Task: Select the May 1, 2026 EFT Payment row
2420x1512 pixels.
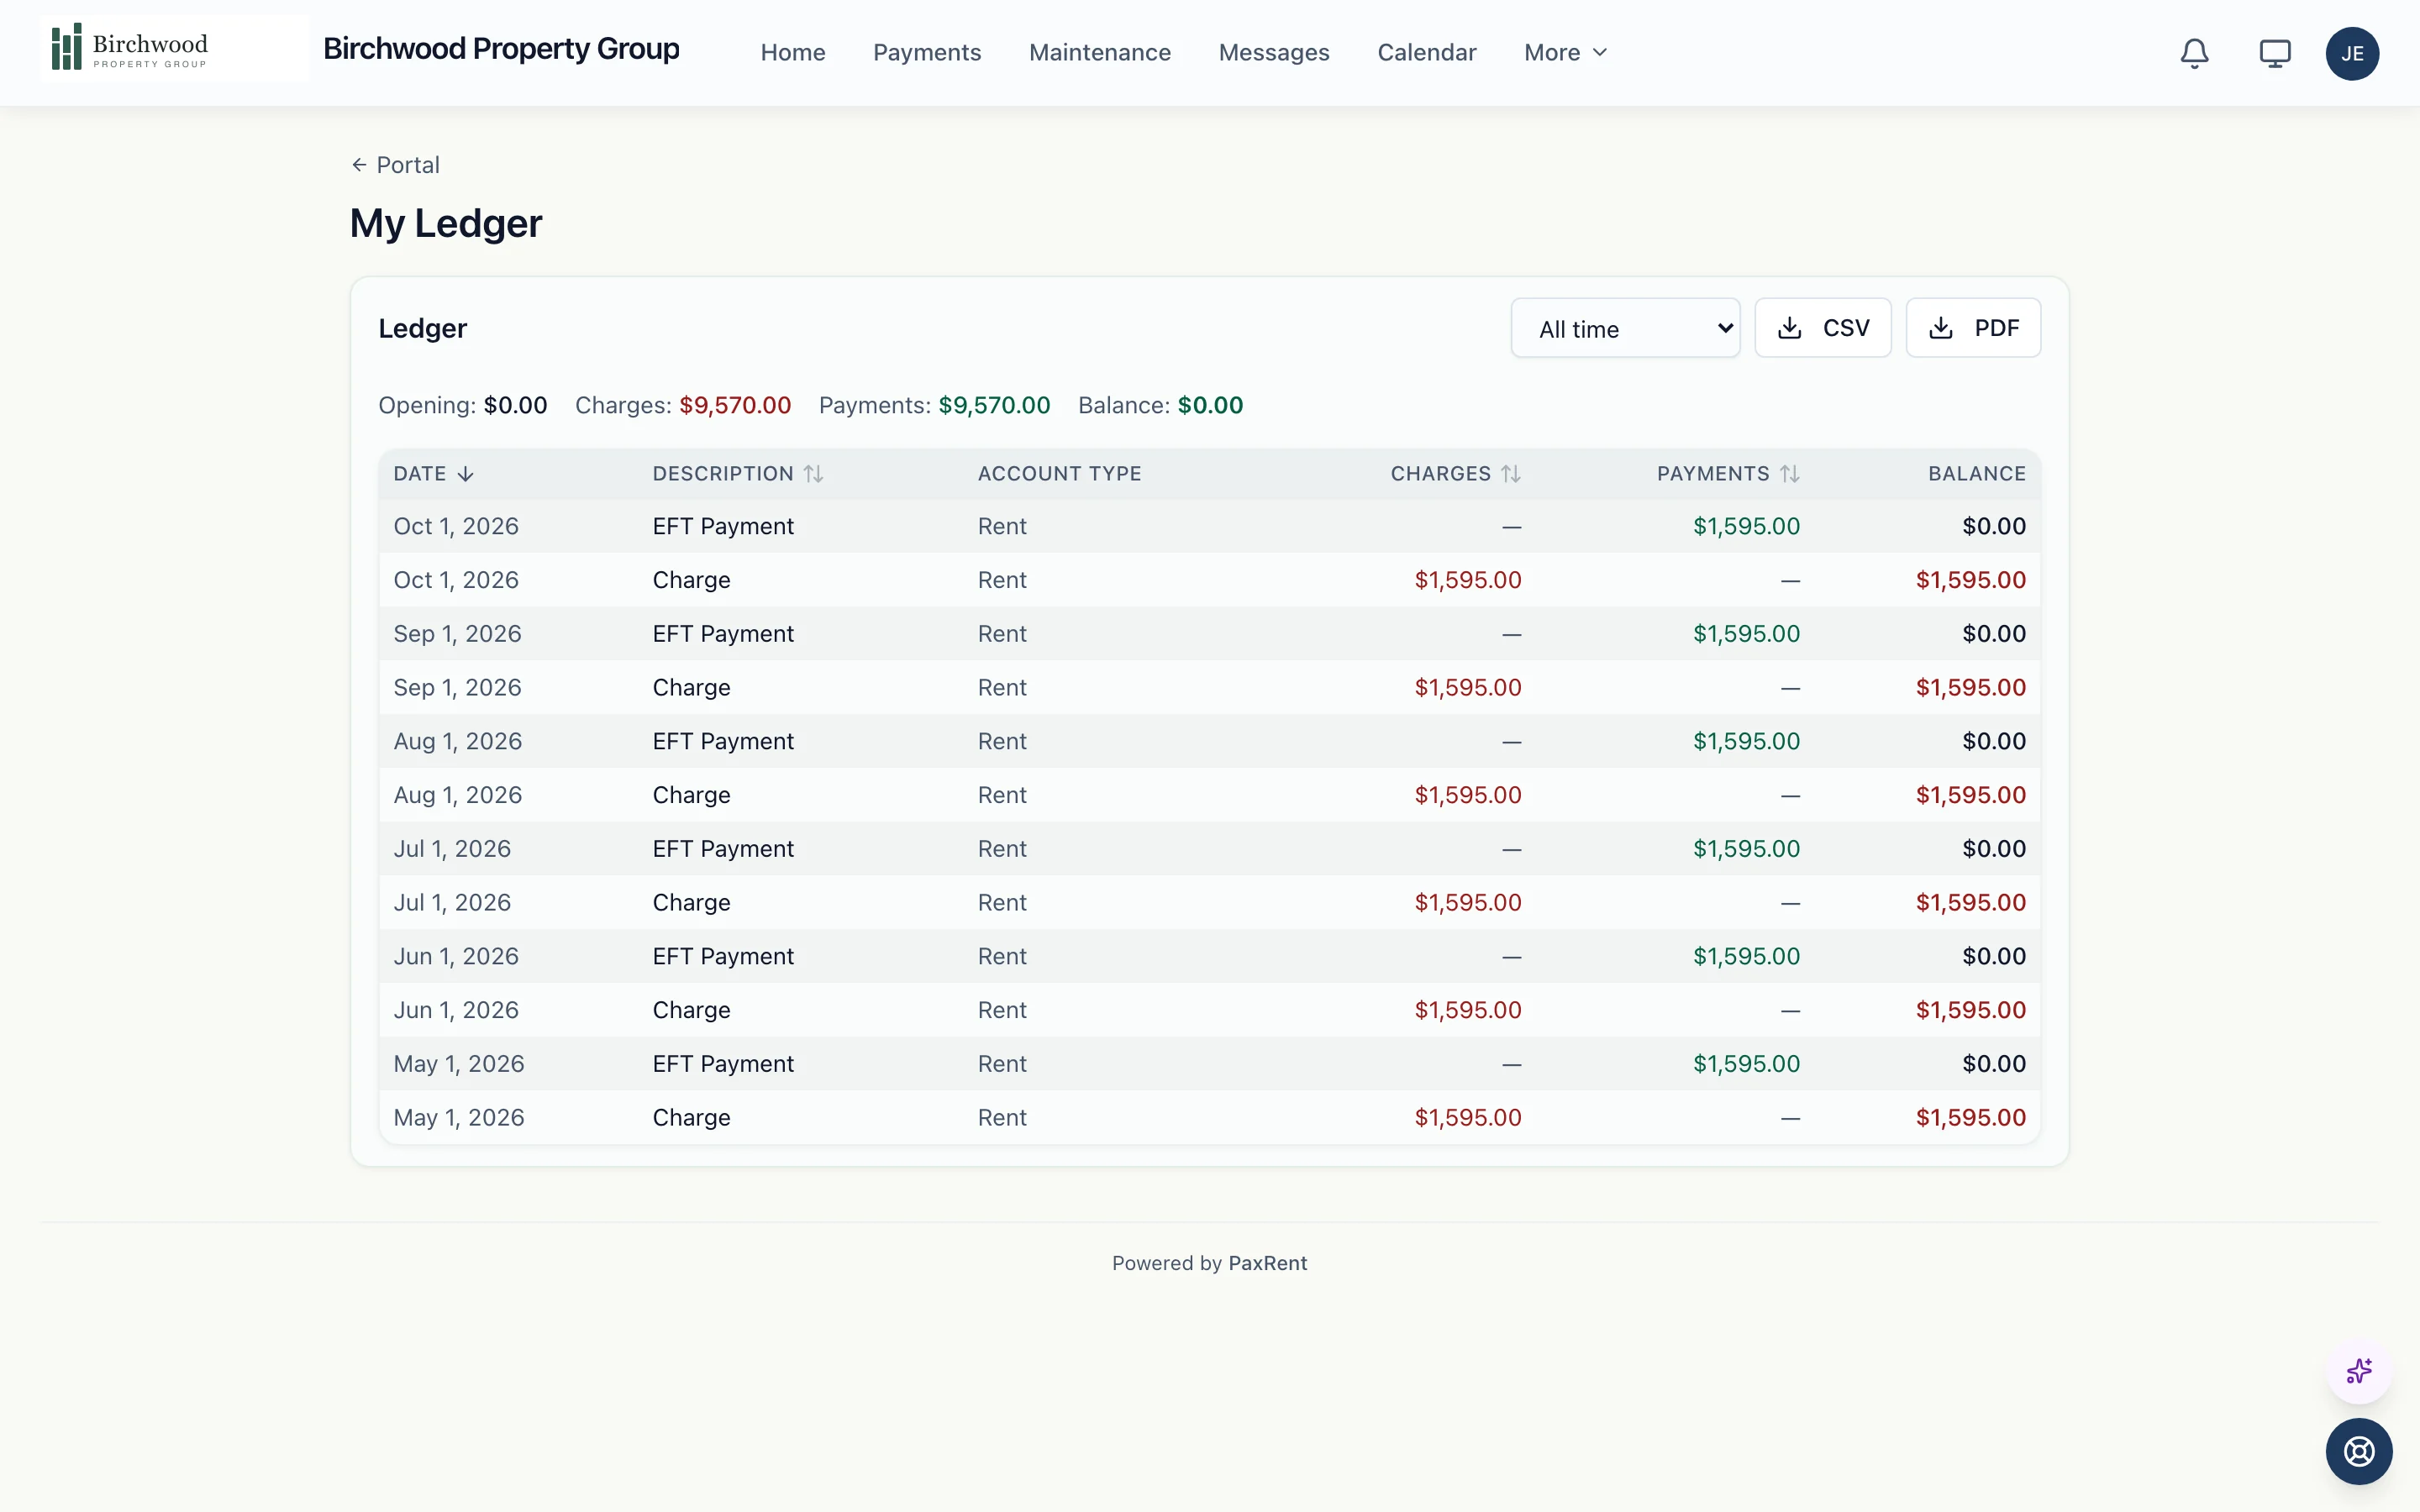Action: click(x=1209, y=1064)
